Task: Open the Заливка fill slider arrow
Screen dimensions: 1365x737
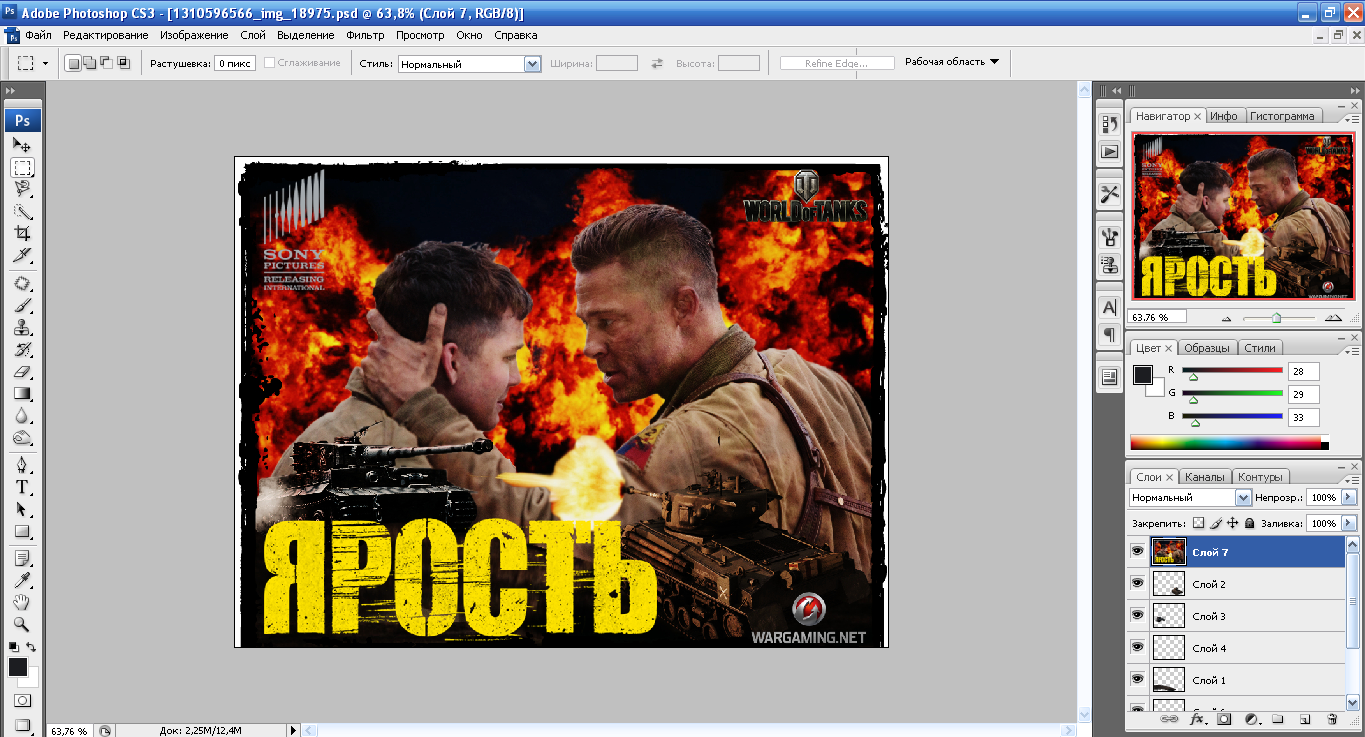Action: pos(1349,523)
